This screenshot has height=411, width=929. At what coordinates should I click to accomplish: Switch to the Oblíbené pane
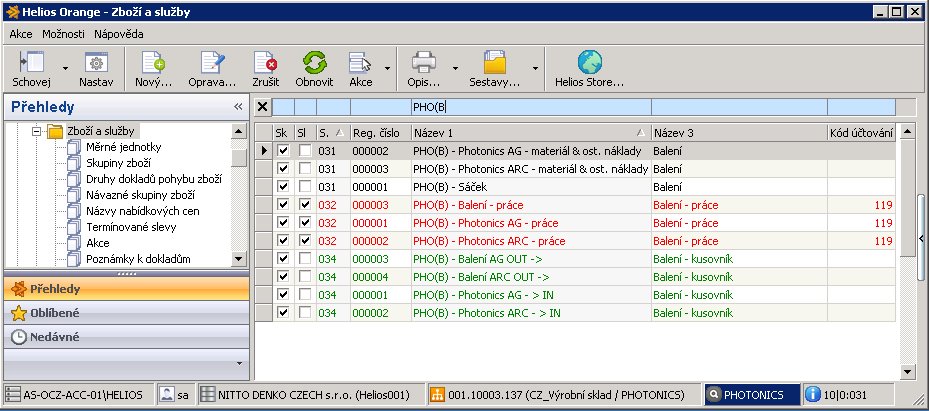click(x=127, y=313)
